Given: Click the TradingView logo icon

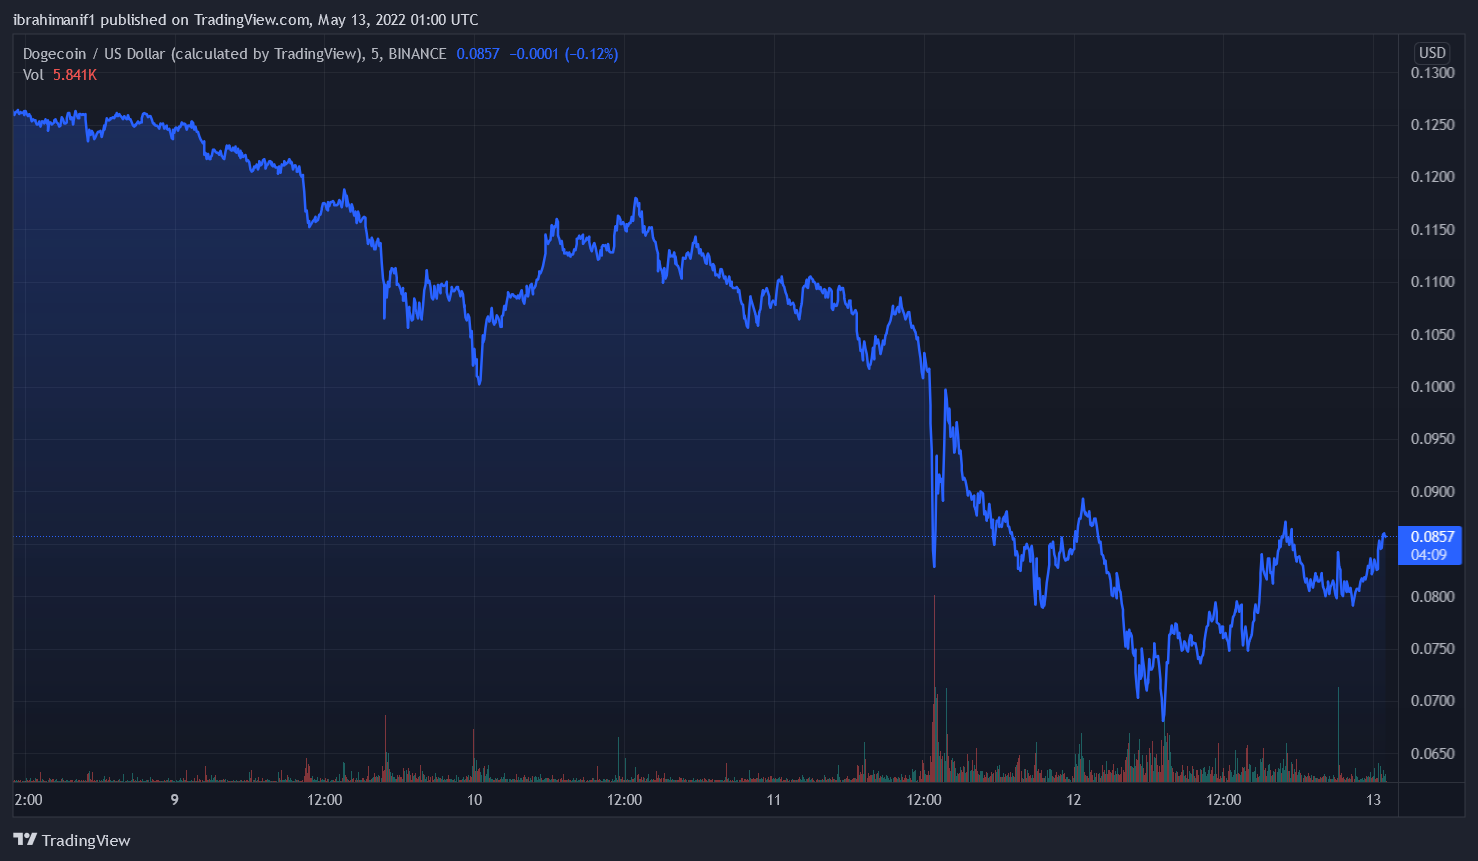Looking at the screenshot, I should pyautogui.click(x=25, y=840).
